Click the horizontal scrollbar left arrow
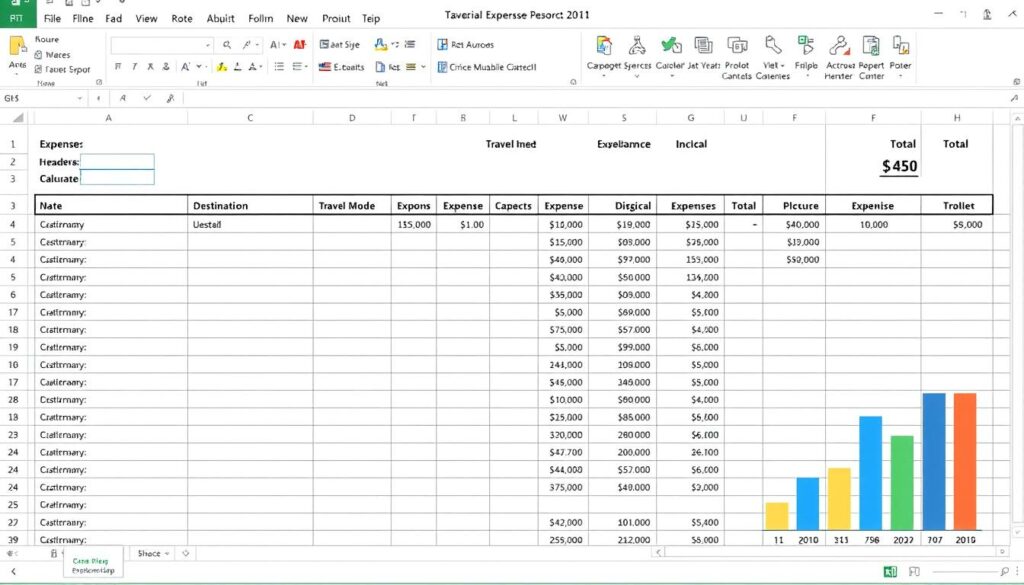The image size is (1024, 585). click(658, 552)
